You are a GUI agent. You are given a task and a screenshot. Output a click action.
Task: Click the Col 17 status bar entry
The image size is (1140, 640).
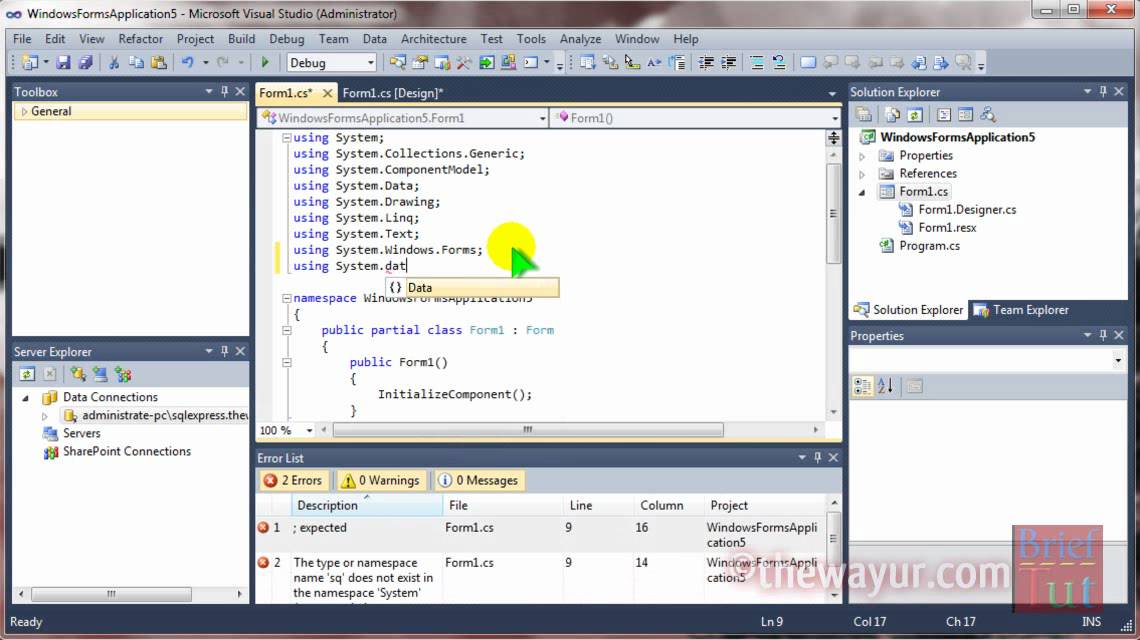point(870,622)
